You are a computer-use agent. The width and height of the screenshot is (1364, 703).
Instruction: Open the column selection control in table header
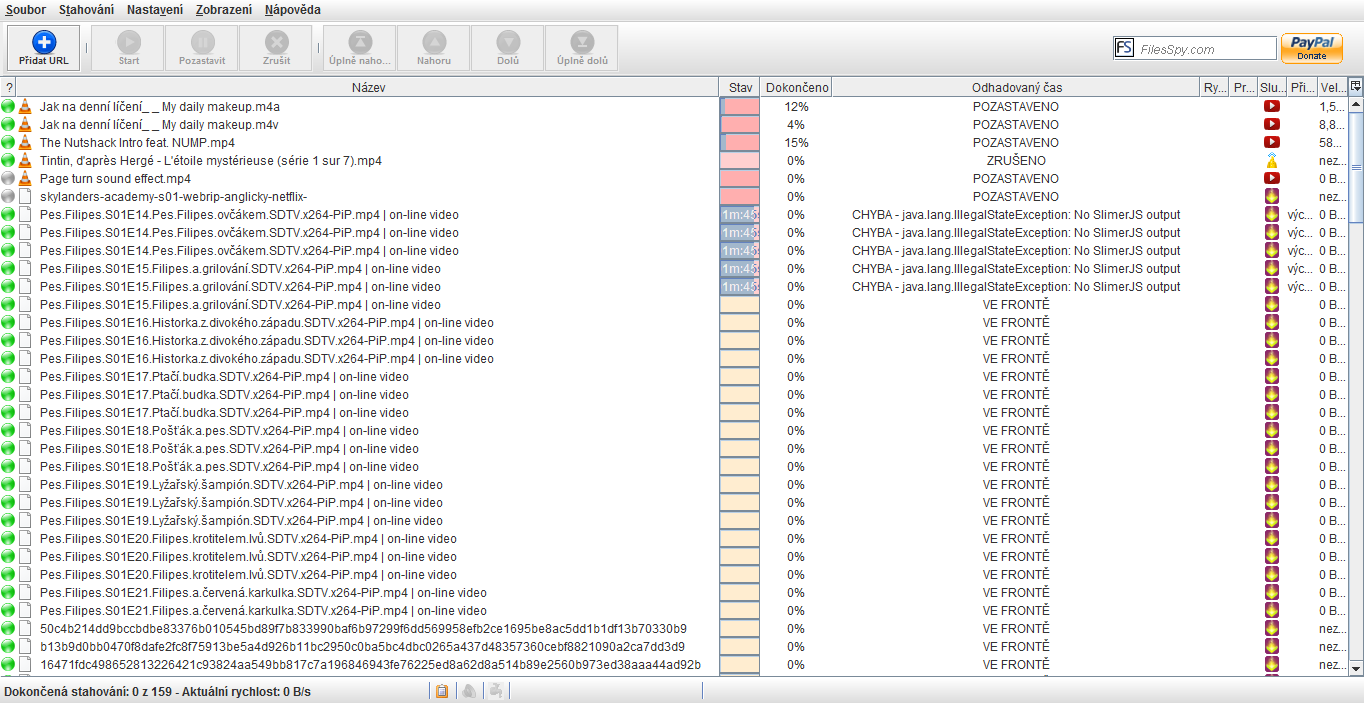1355,87
